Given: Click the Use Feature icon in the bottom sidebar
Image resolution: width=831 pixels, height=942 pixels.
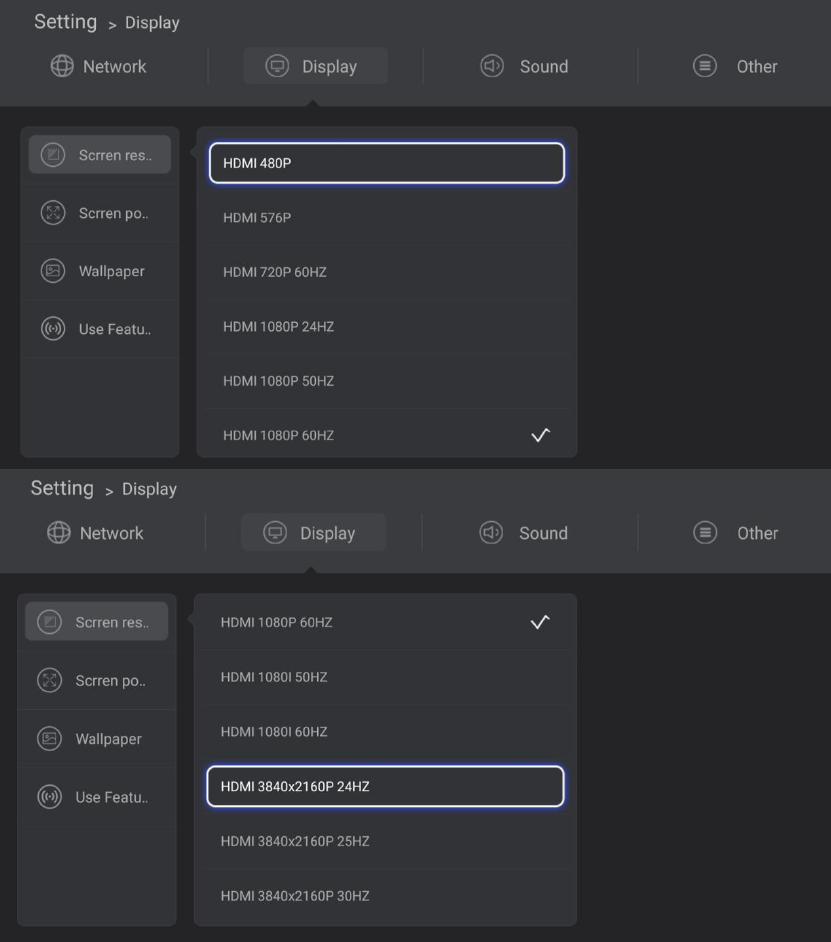Looking at the screenshot, I should click(49, 797).
